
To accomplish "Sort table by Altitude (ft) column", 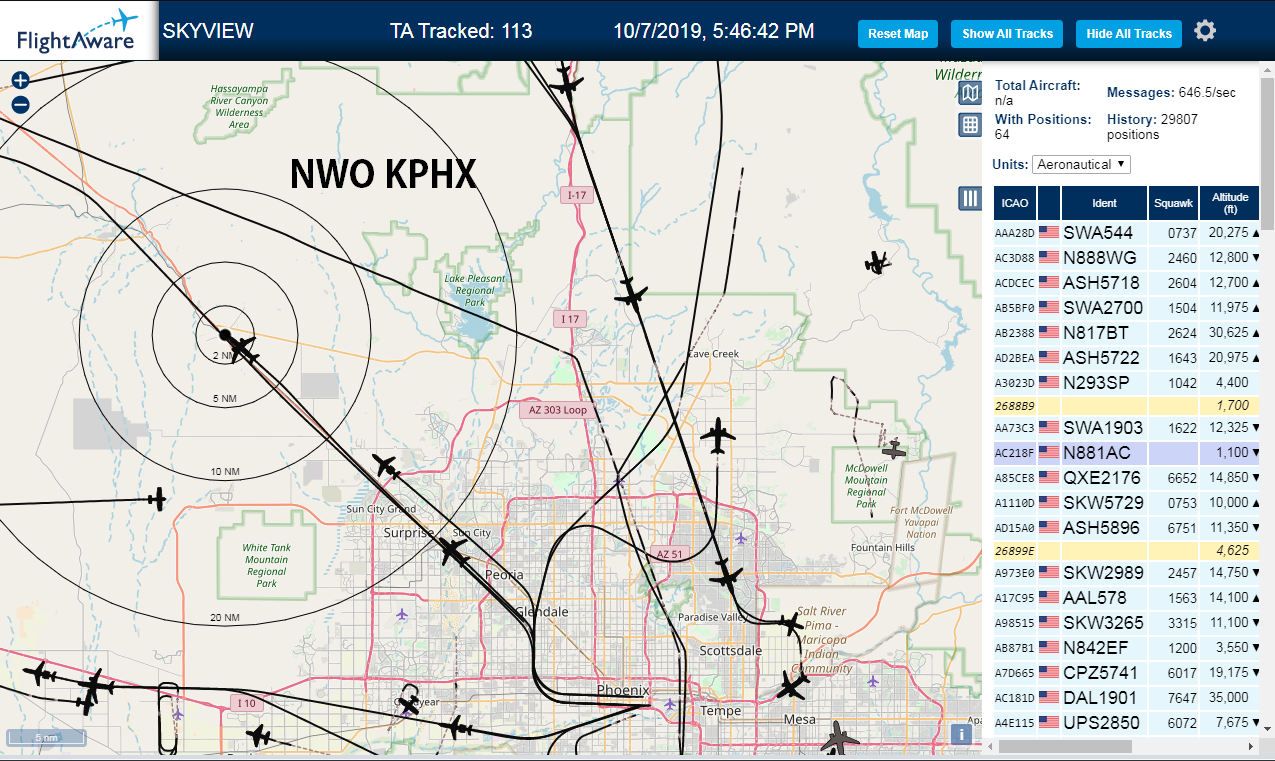I will pyautogui.click(x=1230, y=203).
